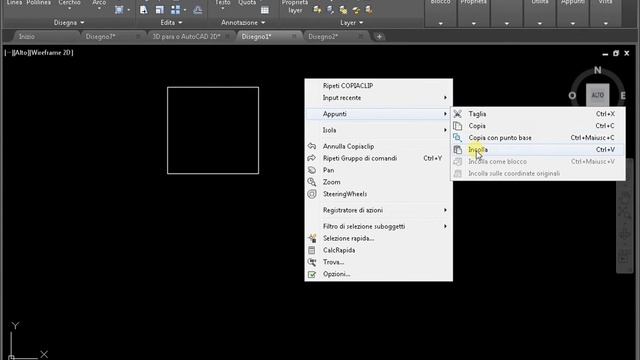640x360 pixels.
Task: Click the N compass direction on ViewCube
Action: tap(598, 70)
